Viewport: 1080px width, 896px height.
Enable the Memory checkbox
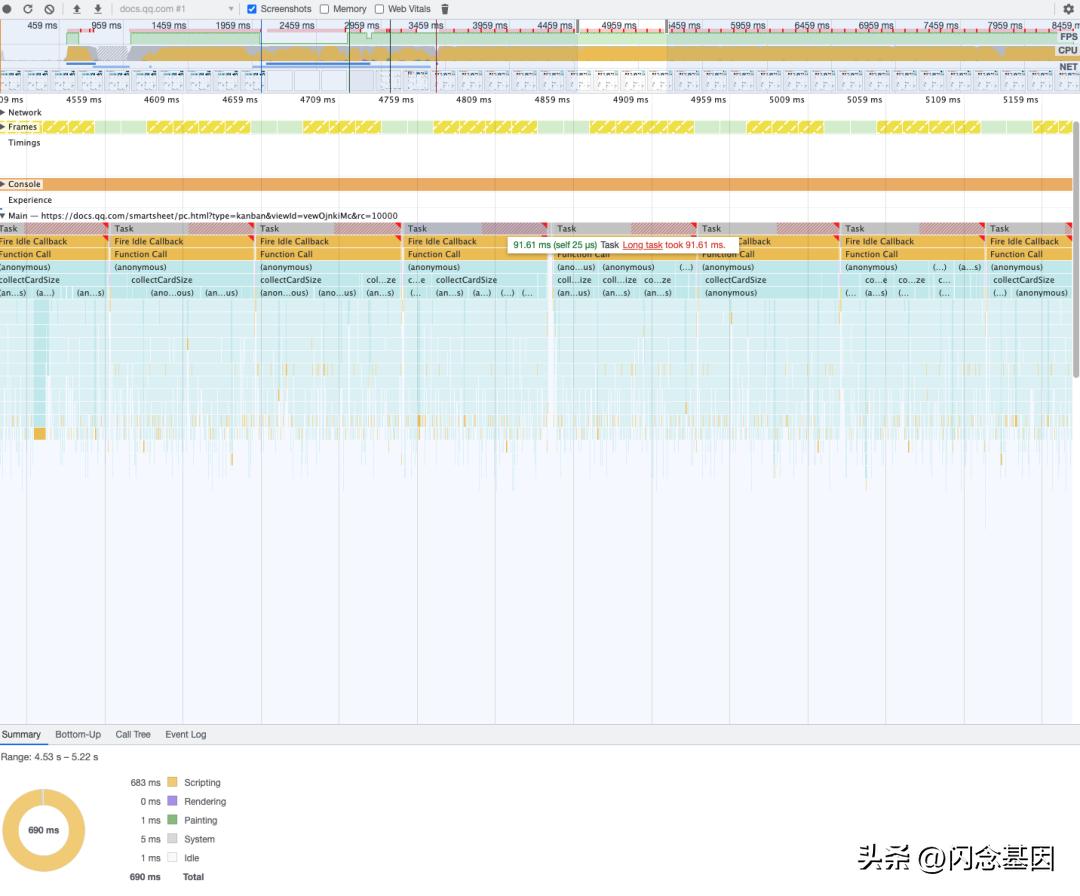(x=324, y=9)
